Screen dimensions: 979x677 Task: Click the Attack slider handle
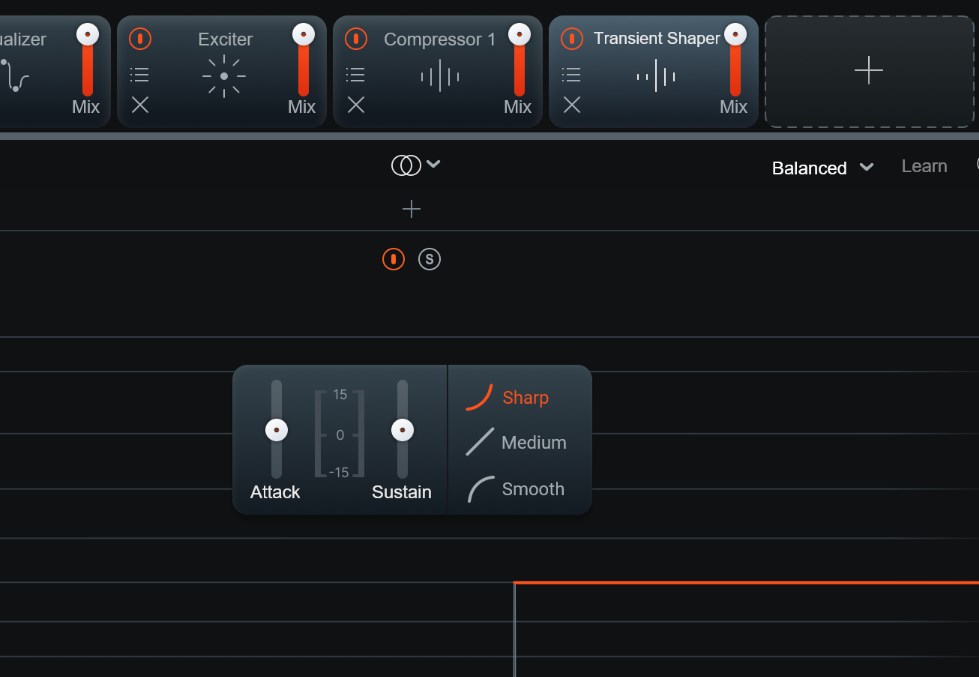click(x=276, y=430)
